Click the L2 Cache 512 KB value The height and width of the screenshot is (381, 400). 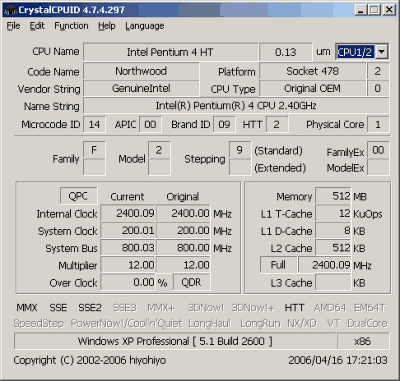pos(333,248)
